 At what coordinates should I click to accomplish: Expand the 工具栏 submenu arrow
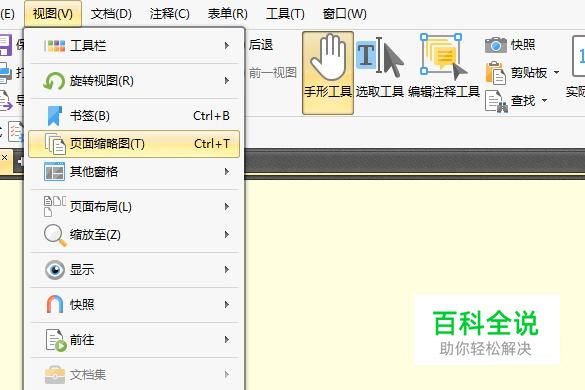(x=227, y=46)
